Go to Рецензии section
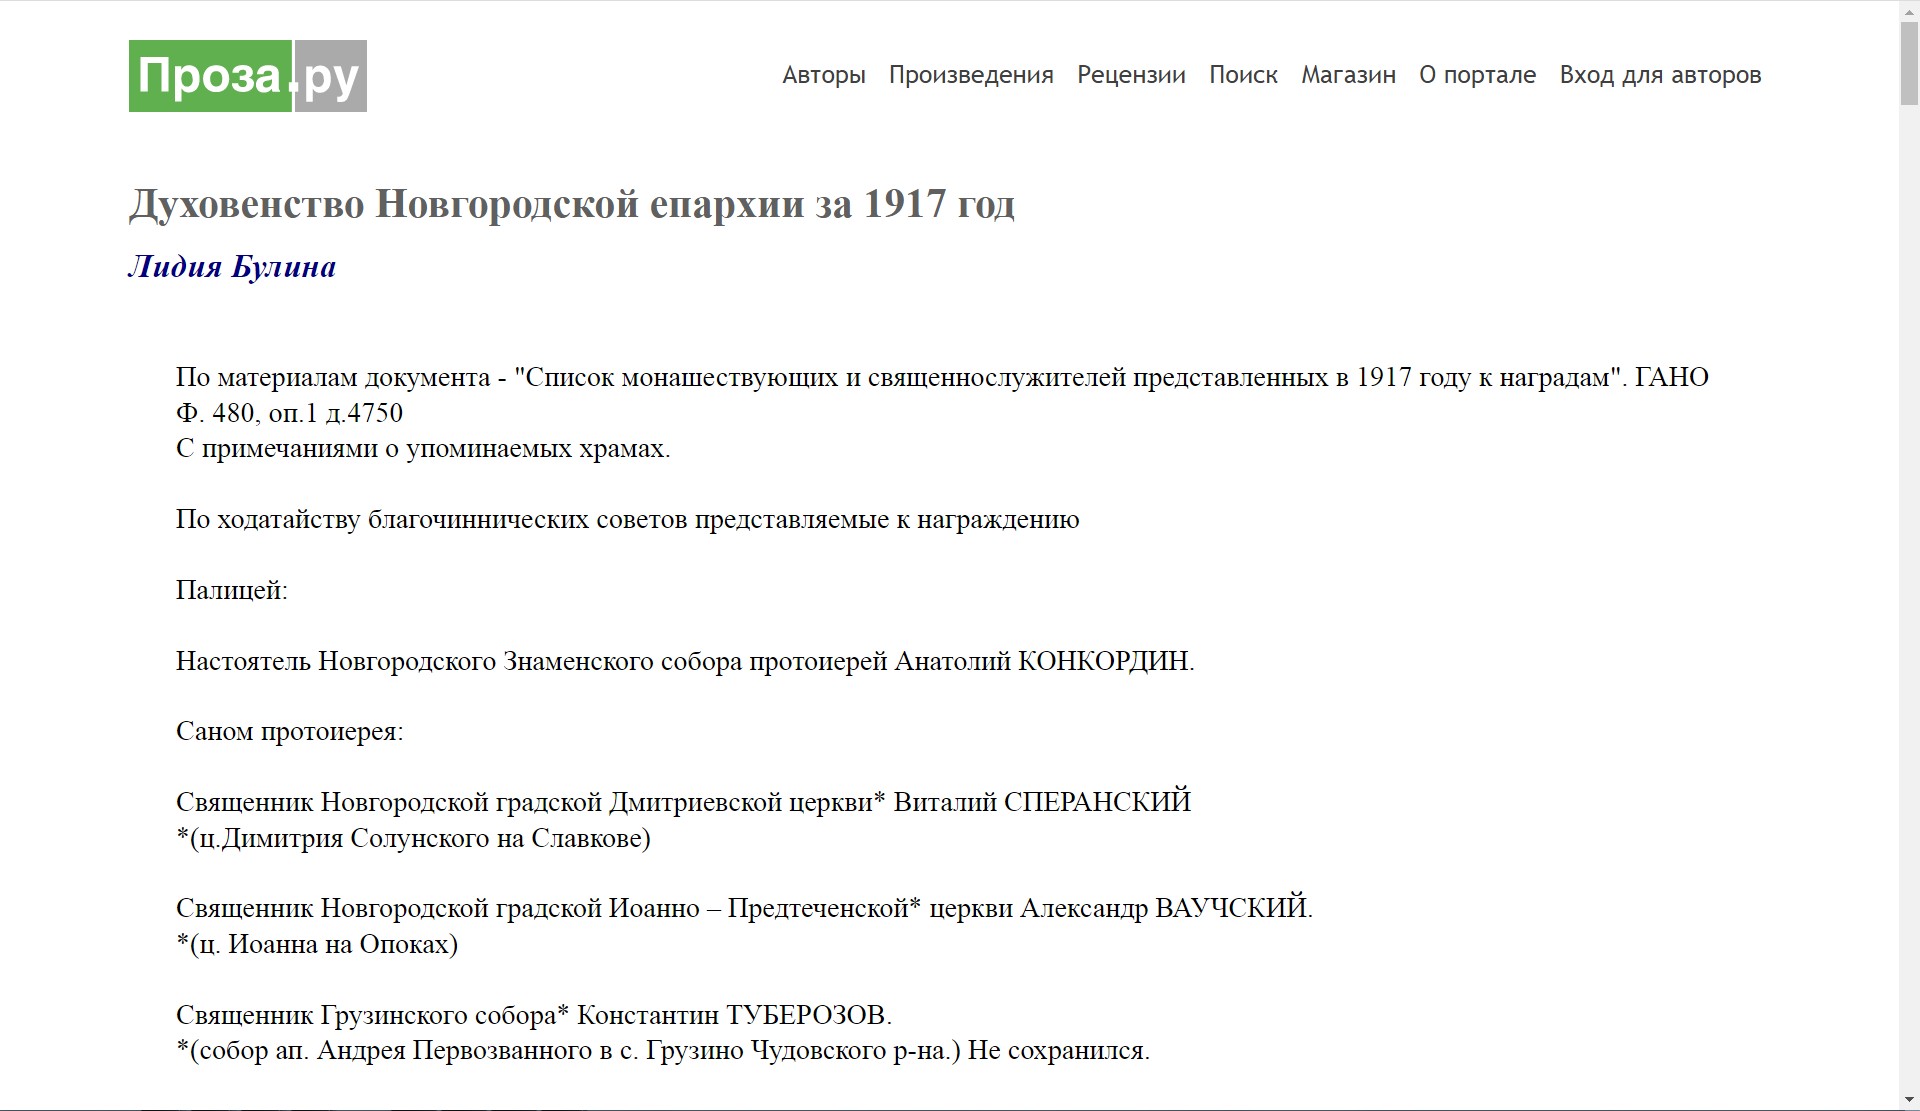The height and width of the screenshot is (1111, 1920). [x=1131, y=75]
